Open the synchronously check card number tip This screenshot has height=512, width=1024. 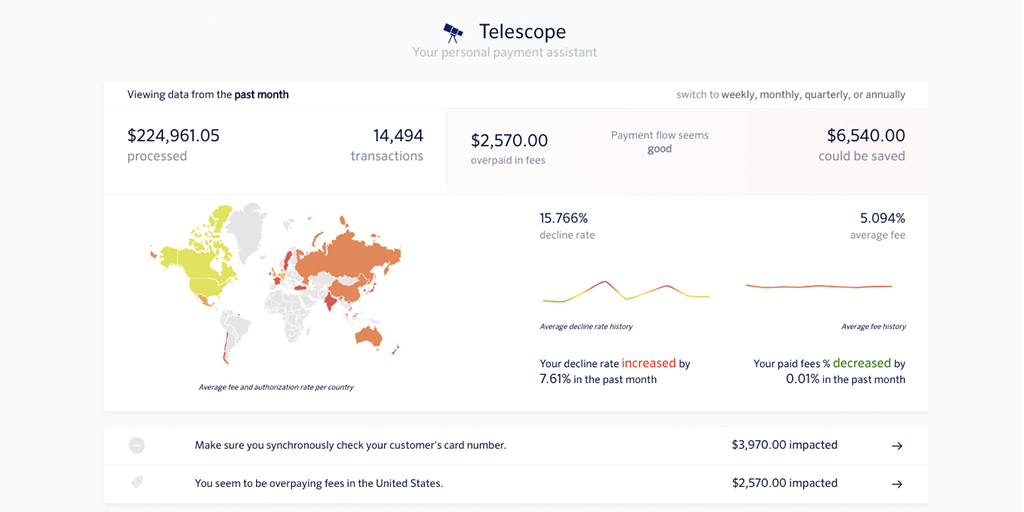350,445
